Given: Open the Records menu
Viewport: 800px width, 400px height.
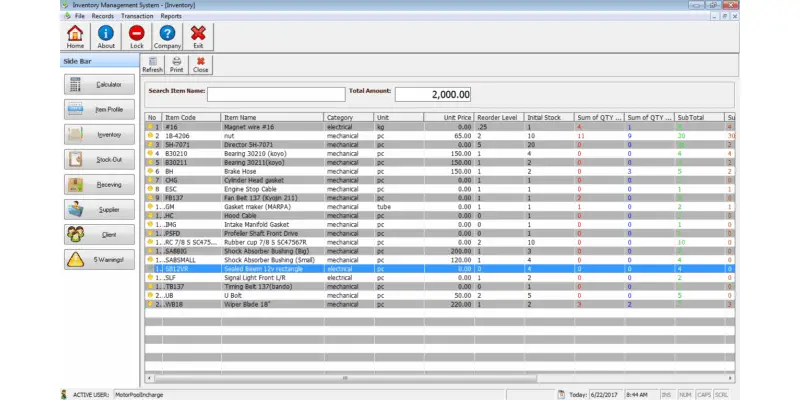Looking at the screenshot, I should tap(103, 16).
